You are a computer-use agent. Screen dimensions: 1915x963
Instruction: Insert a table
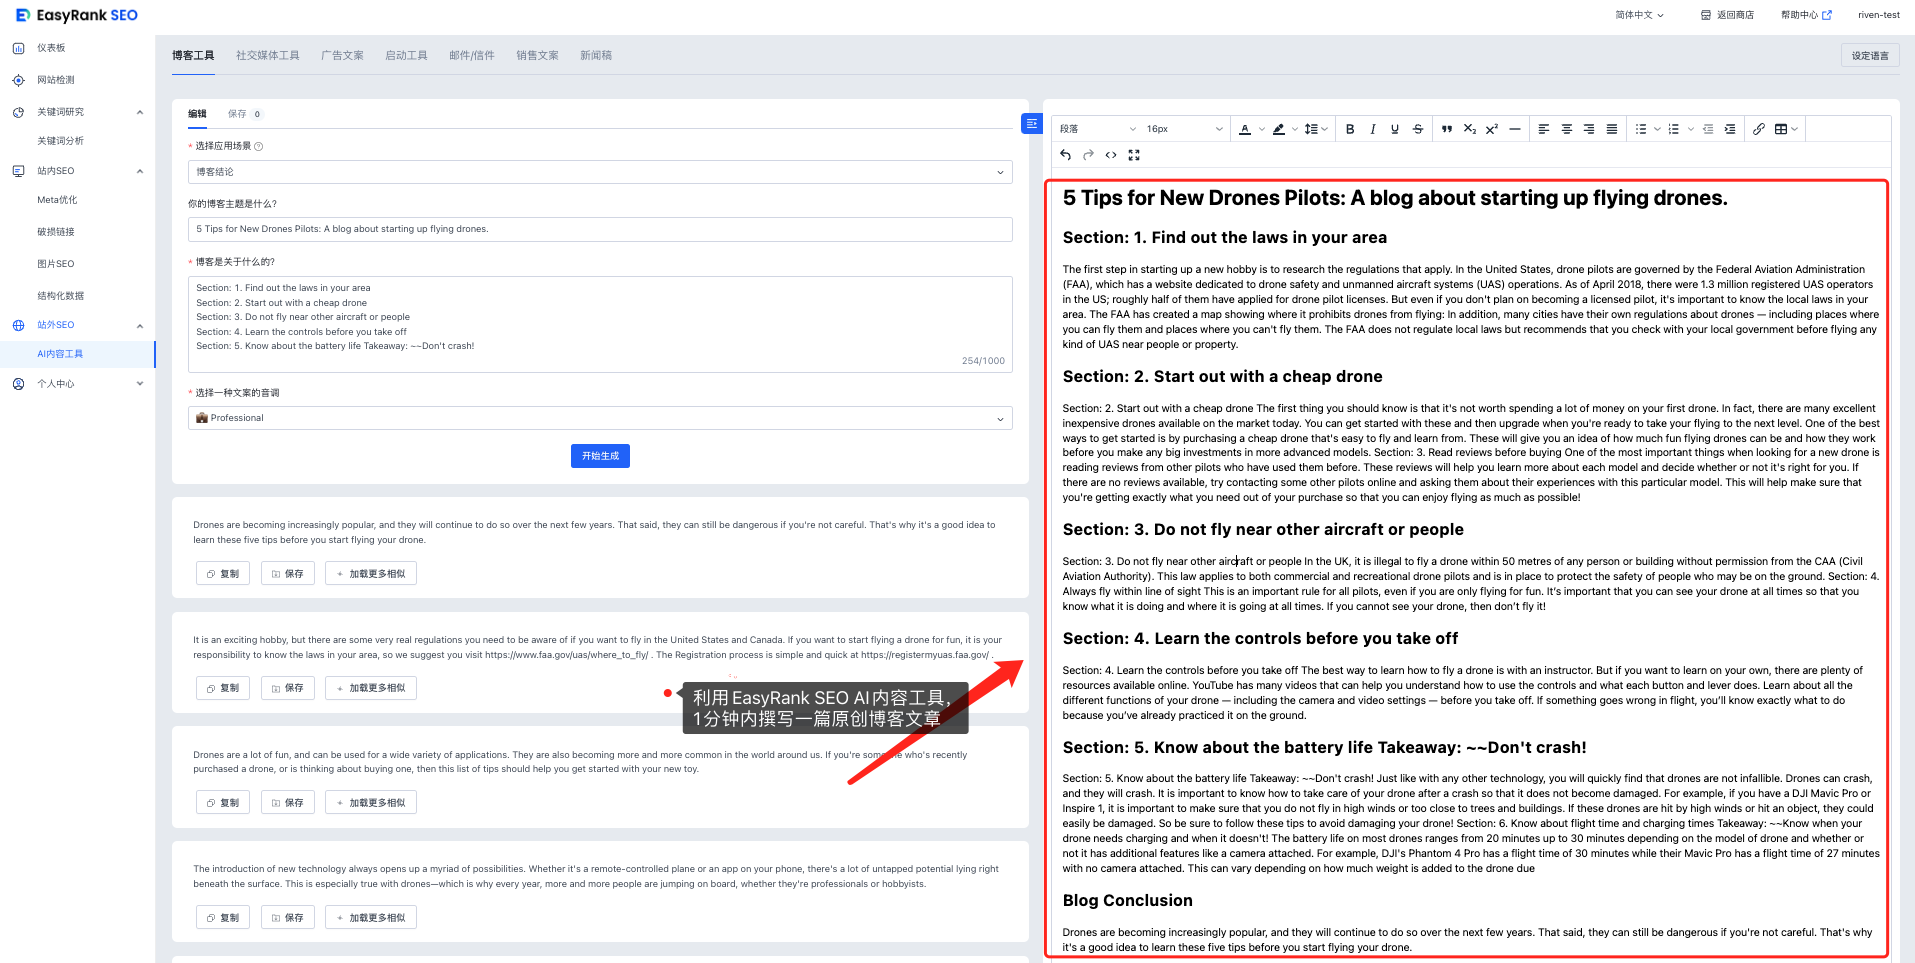point(1781,129)
